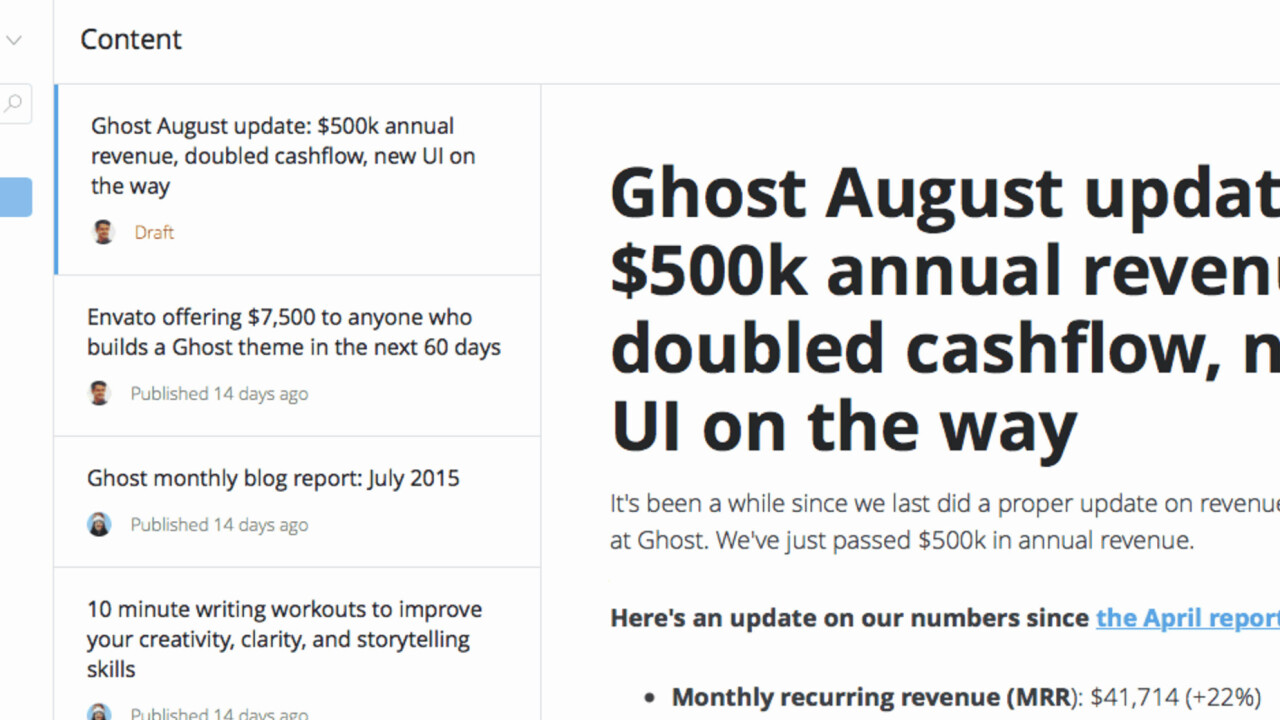
Task: Click the author avatar on the Draft post
Action: (x=102, y=232)
